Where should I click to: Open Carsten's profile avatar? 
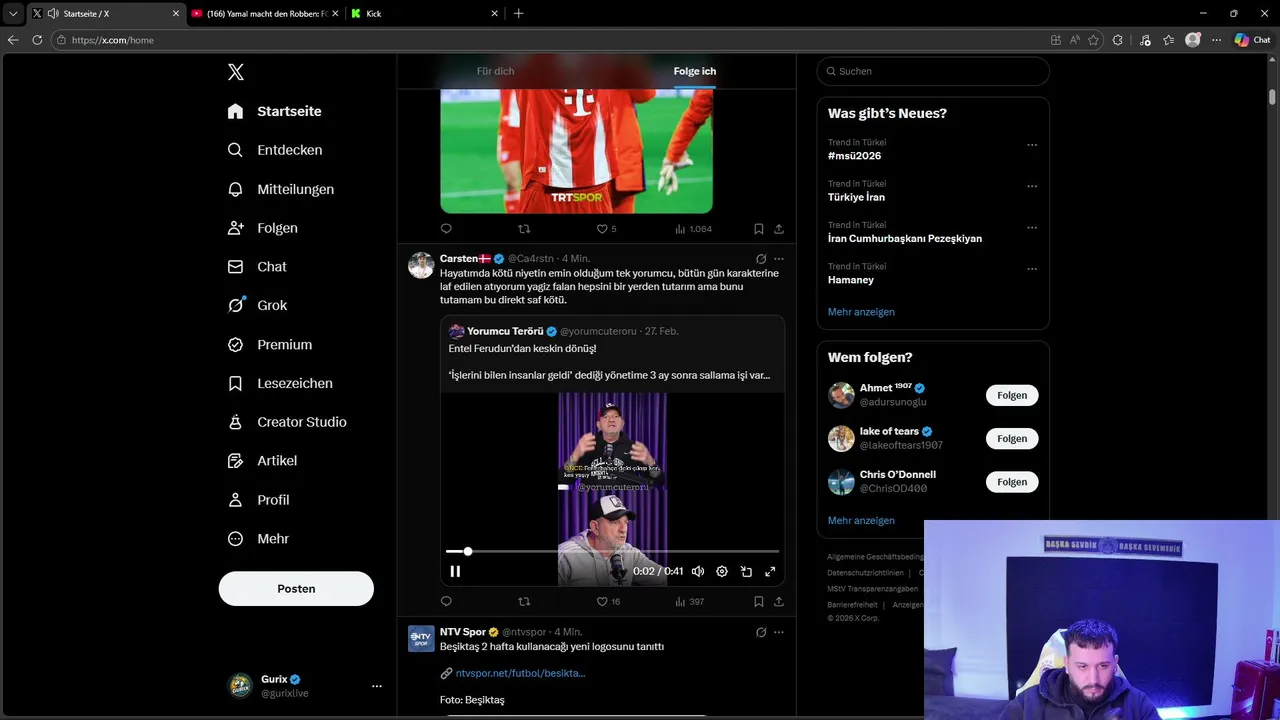pyautogui.click(x=421, y=265)
